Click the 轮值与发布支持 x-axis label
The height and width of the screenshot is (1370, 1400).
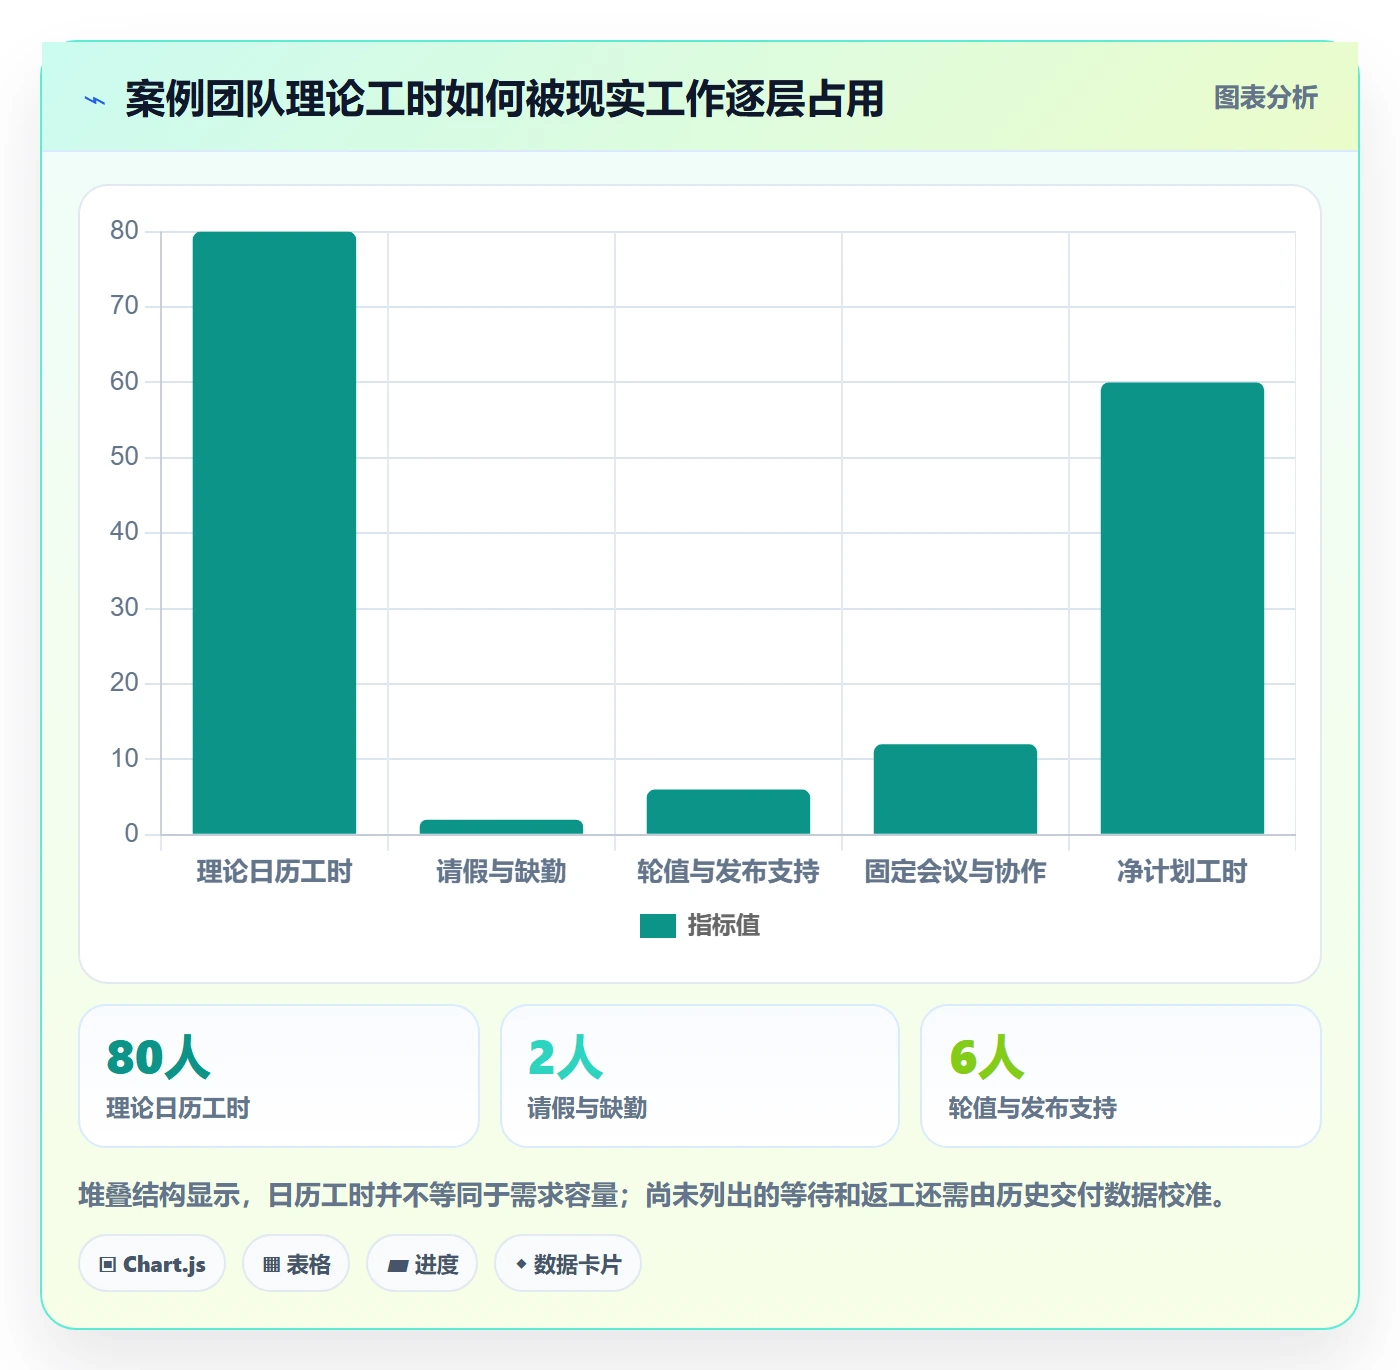(x=728, y=872)
